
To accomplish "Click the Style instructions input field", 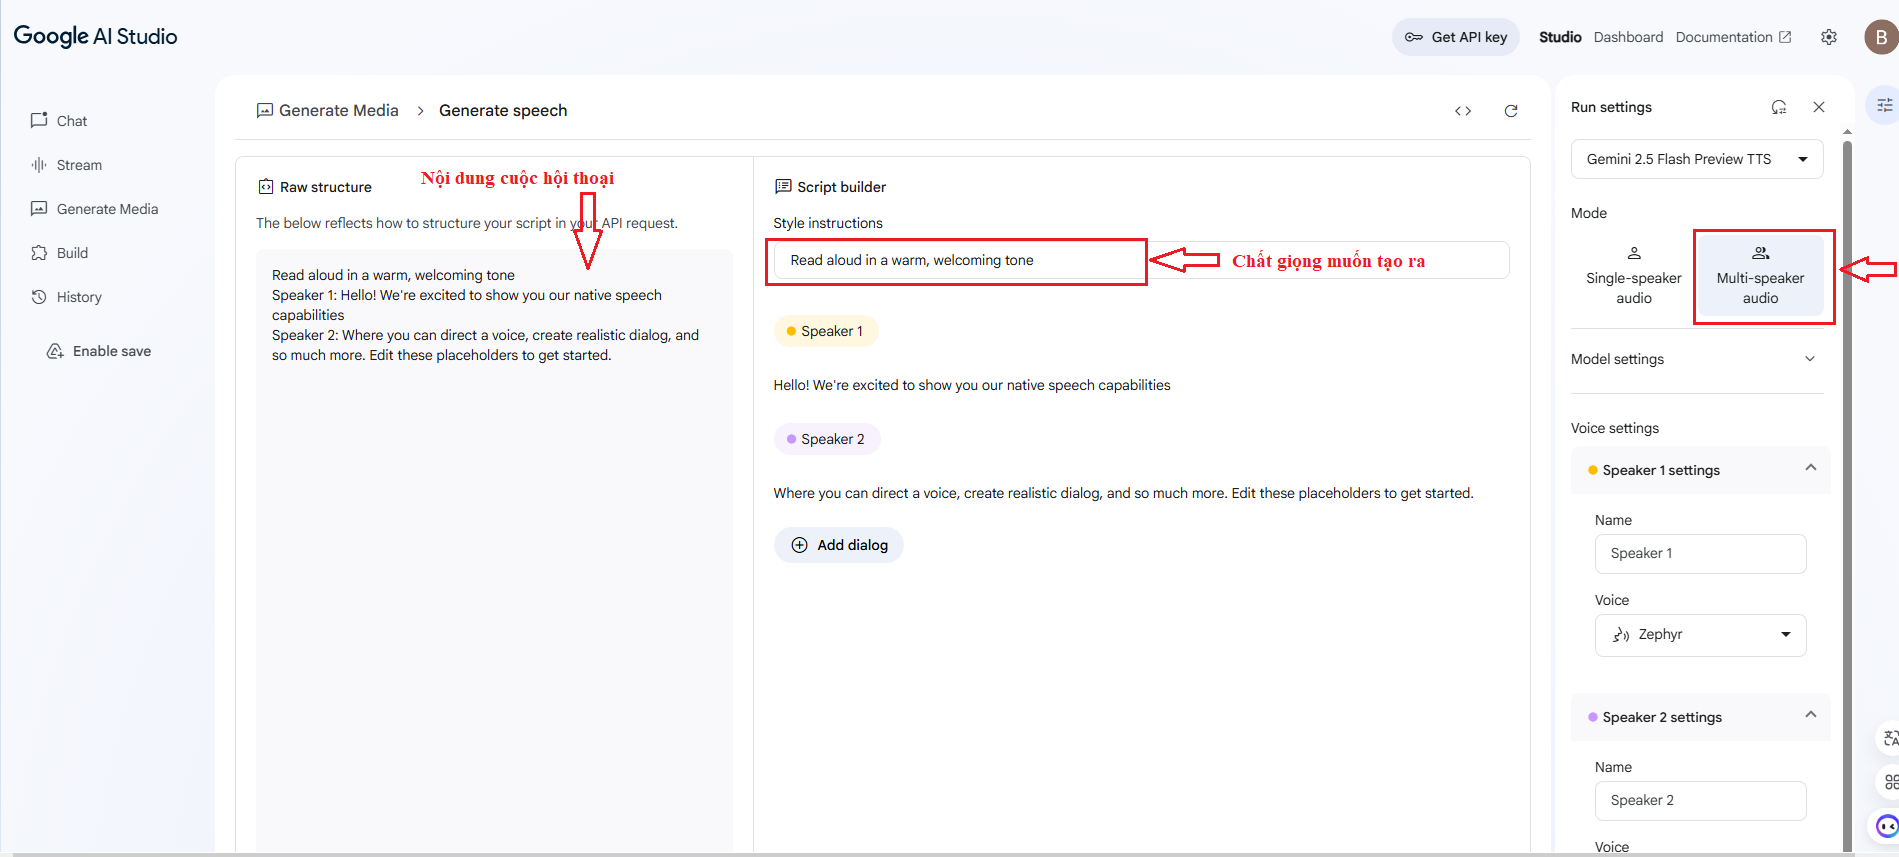I will (1141, 260).
